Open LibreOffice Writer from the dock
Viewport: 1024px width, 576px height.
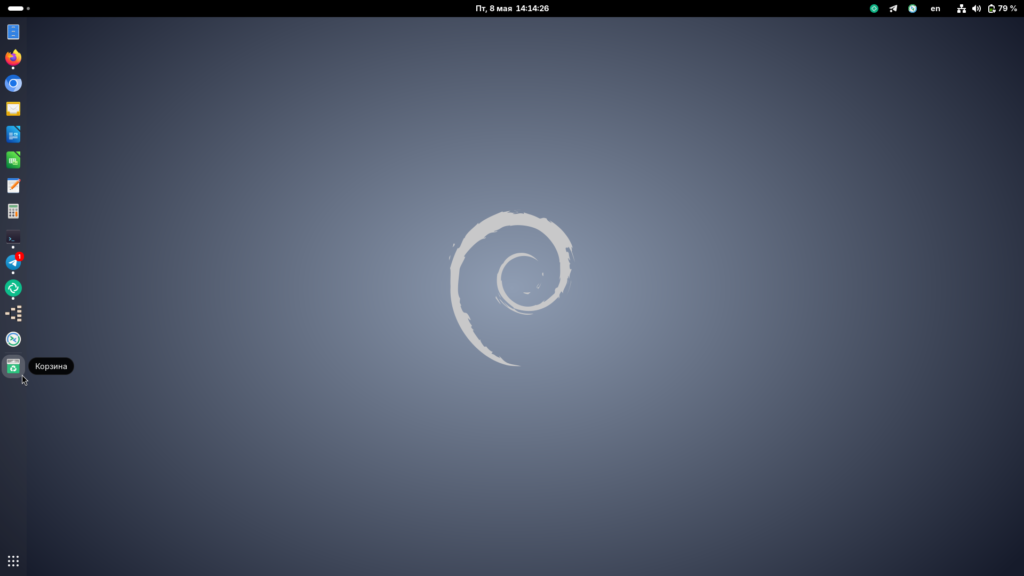13,135
